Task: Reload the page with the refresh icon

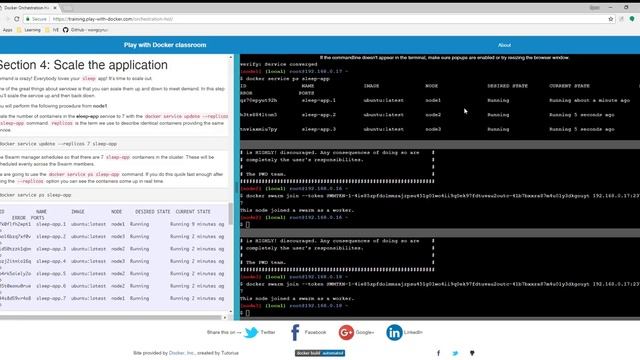Action: (17, 19)
